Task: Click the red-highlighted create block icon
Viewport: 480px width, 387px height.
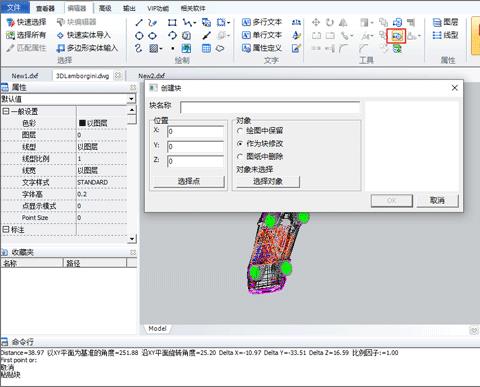Action: click(396, 36)
